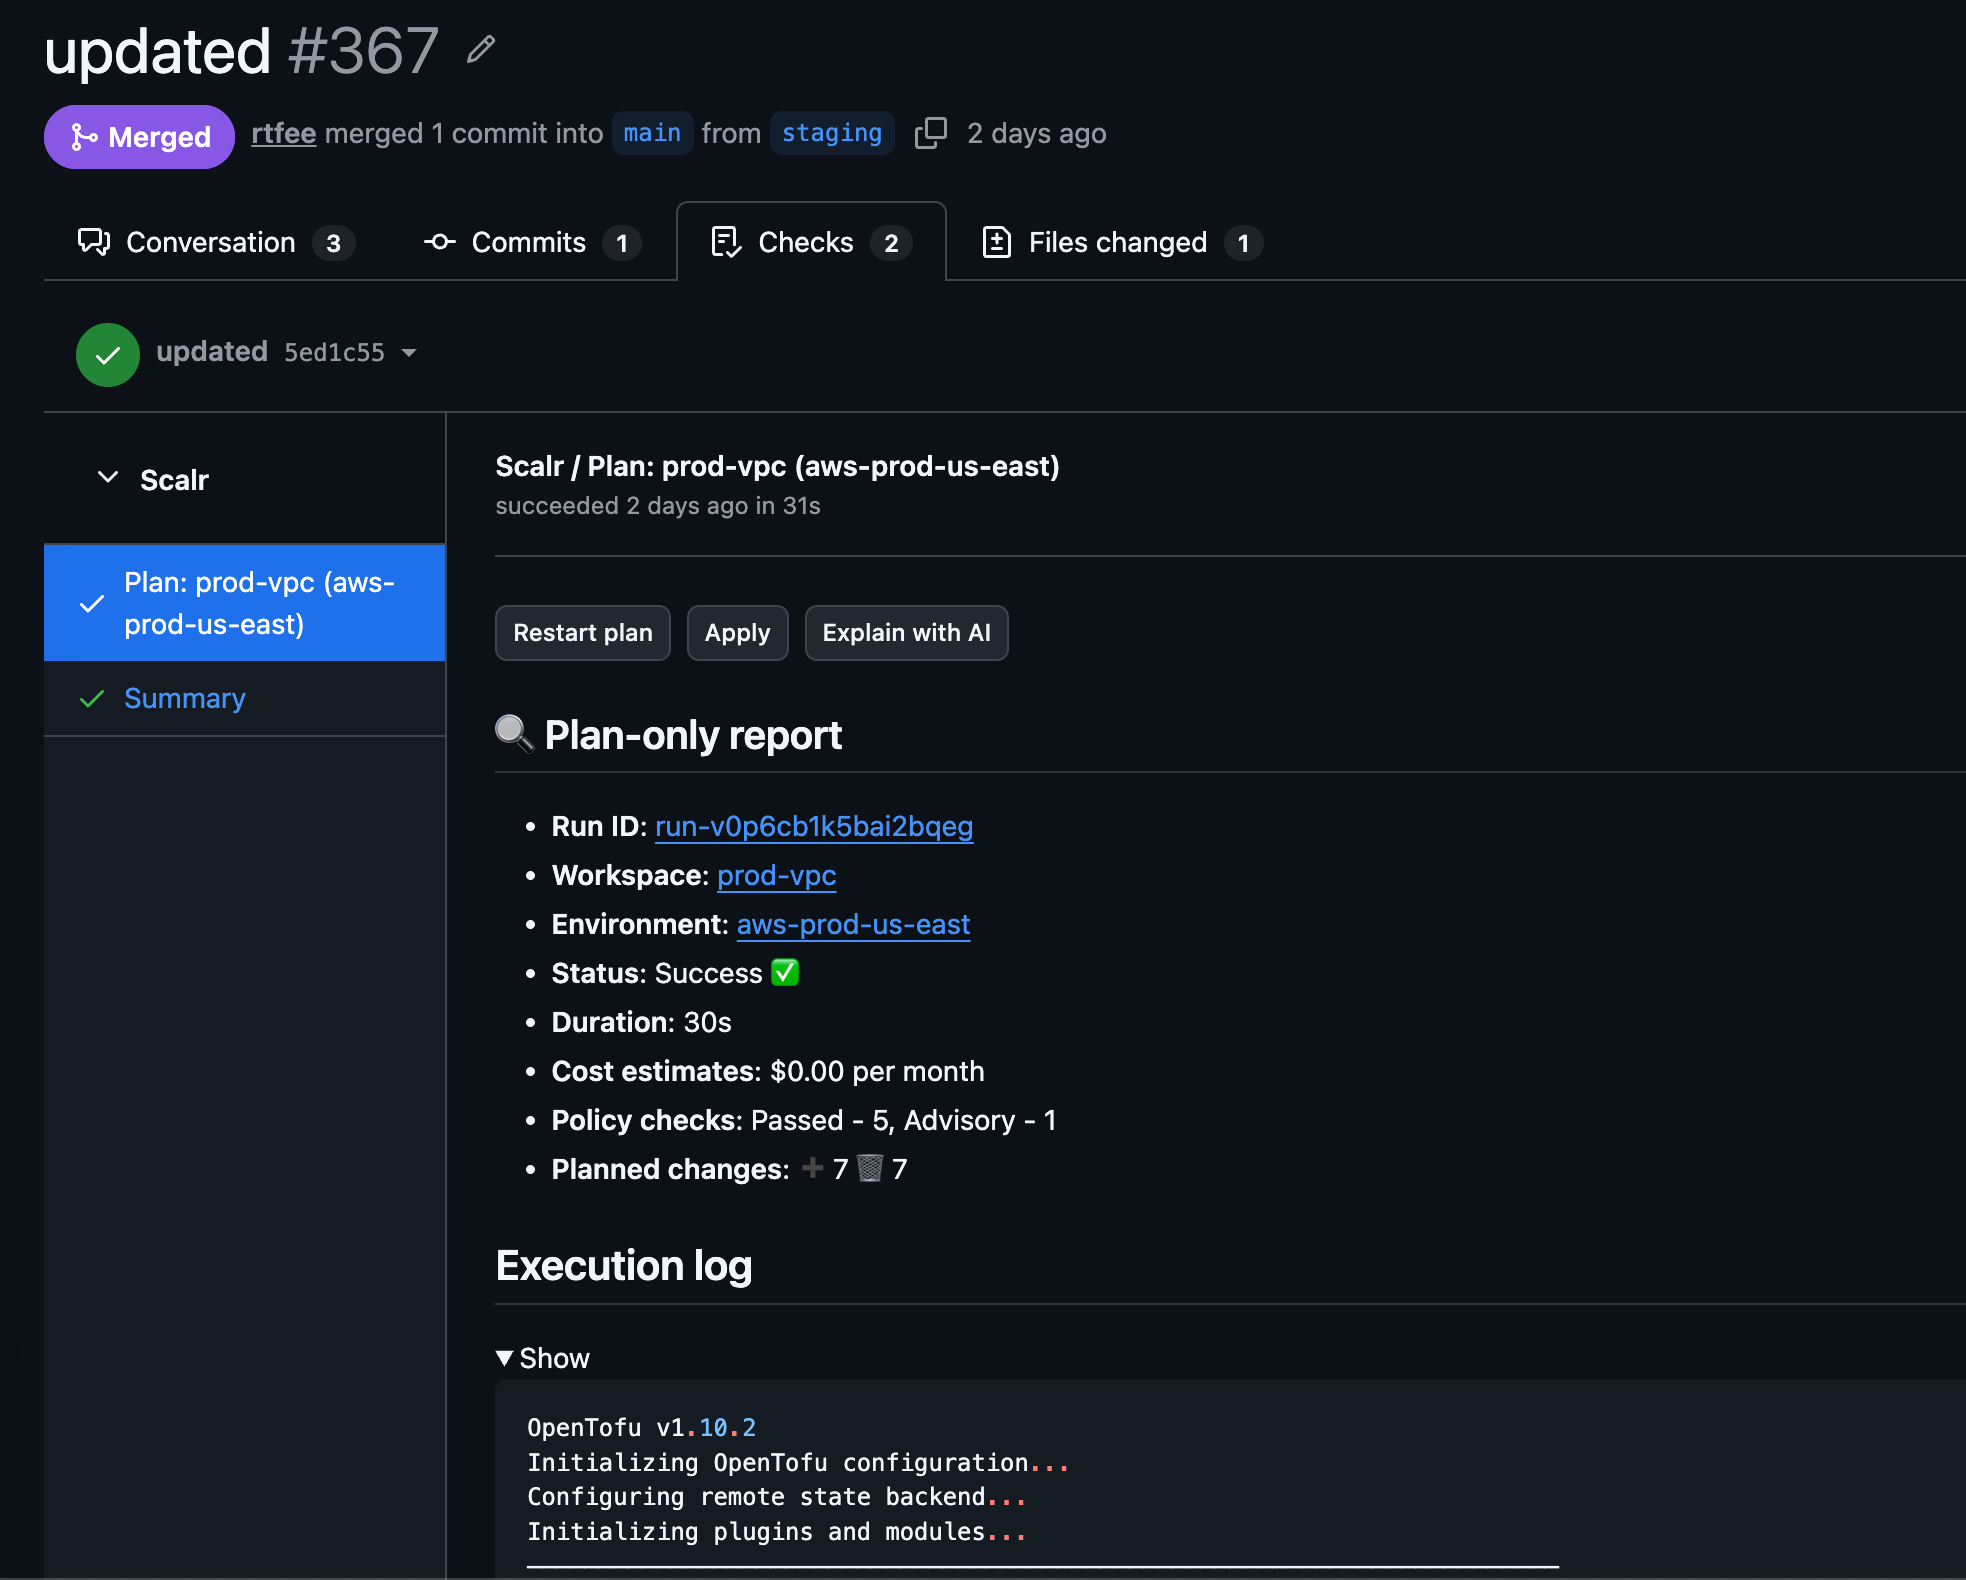Image resolution: width=1966 pixels, height=1580 pixels.
Task: Open the Files changed tab
Action: click(1119, 242)
